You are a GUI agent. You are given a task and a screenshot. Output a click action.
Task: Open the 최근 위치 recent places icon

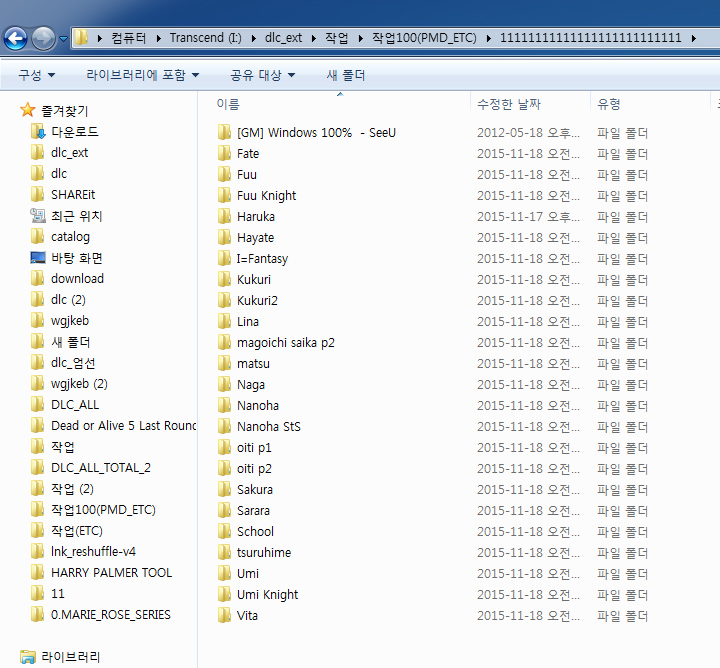(38, 216)
